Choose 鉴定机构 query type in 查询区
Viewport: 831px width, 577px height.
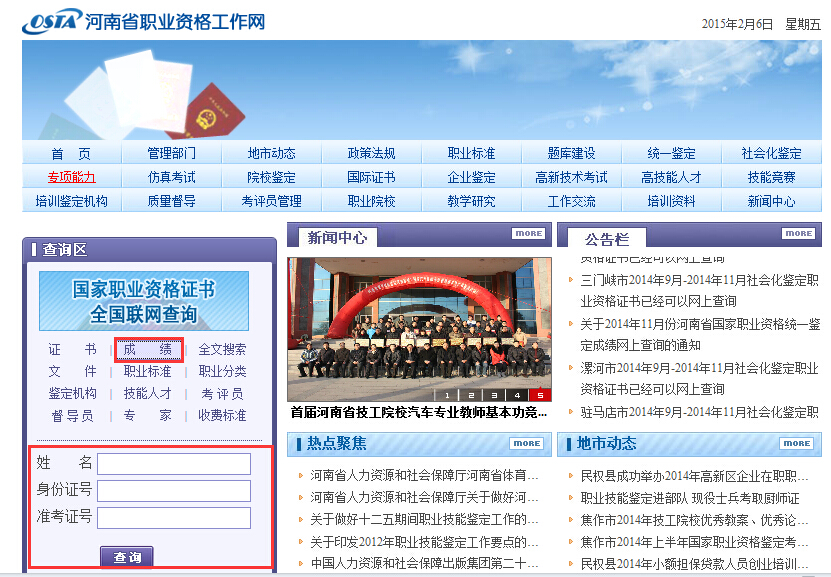[73, 394]
